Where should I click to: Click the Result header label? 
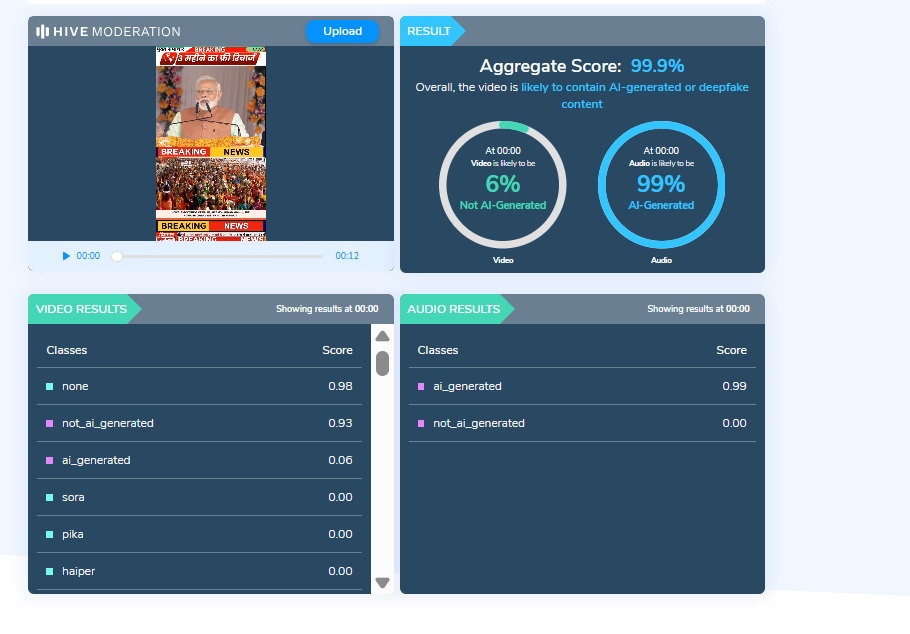click(429, 31)
